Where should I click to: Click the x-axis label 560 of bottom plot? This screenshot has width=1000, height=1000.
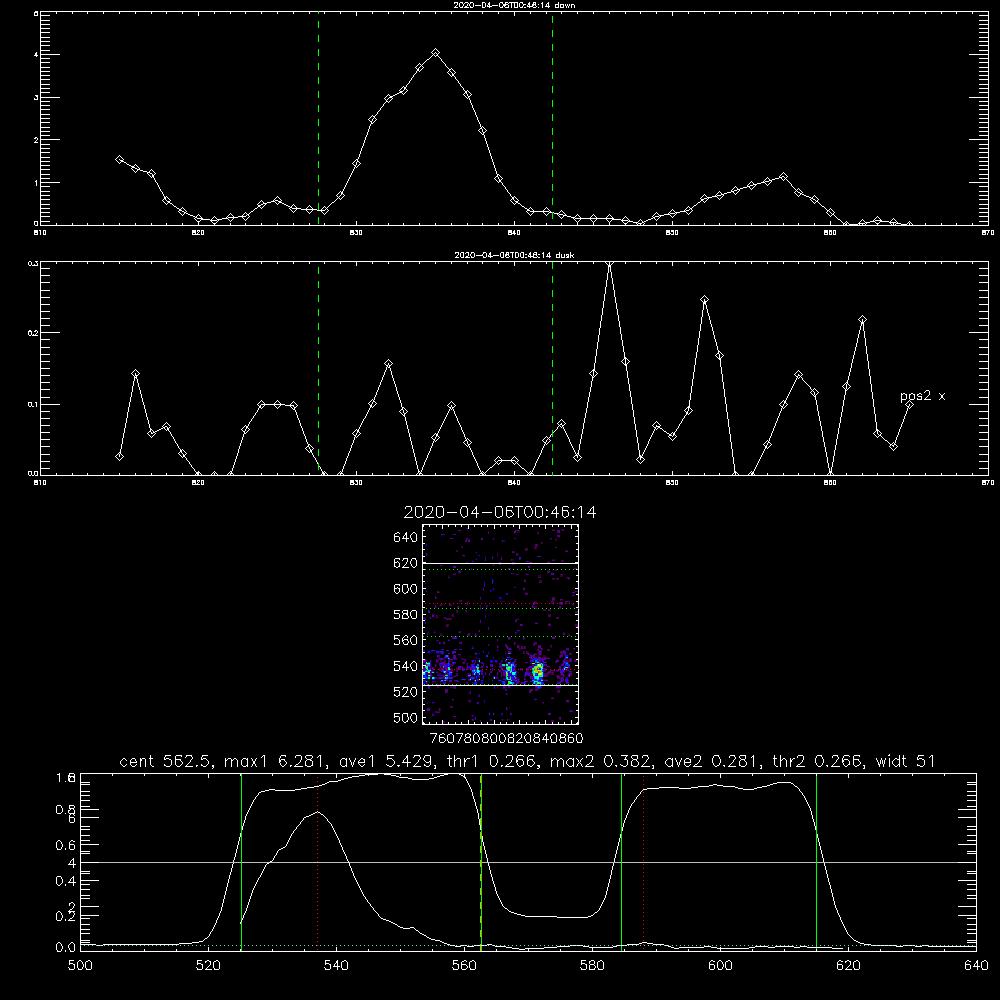tap(464, 966)
